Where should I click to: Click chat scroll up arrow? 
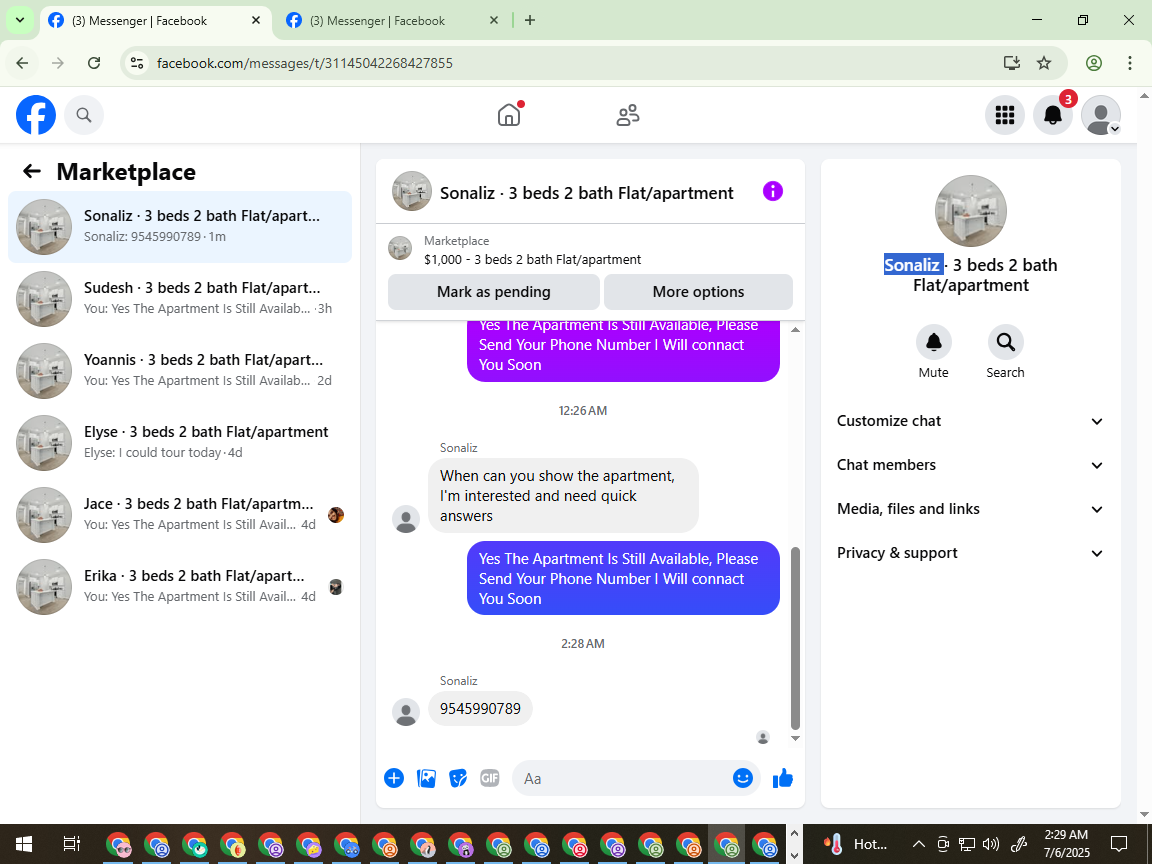coord(795,330)
